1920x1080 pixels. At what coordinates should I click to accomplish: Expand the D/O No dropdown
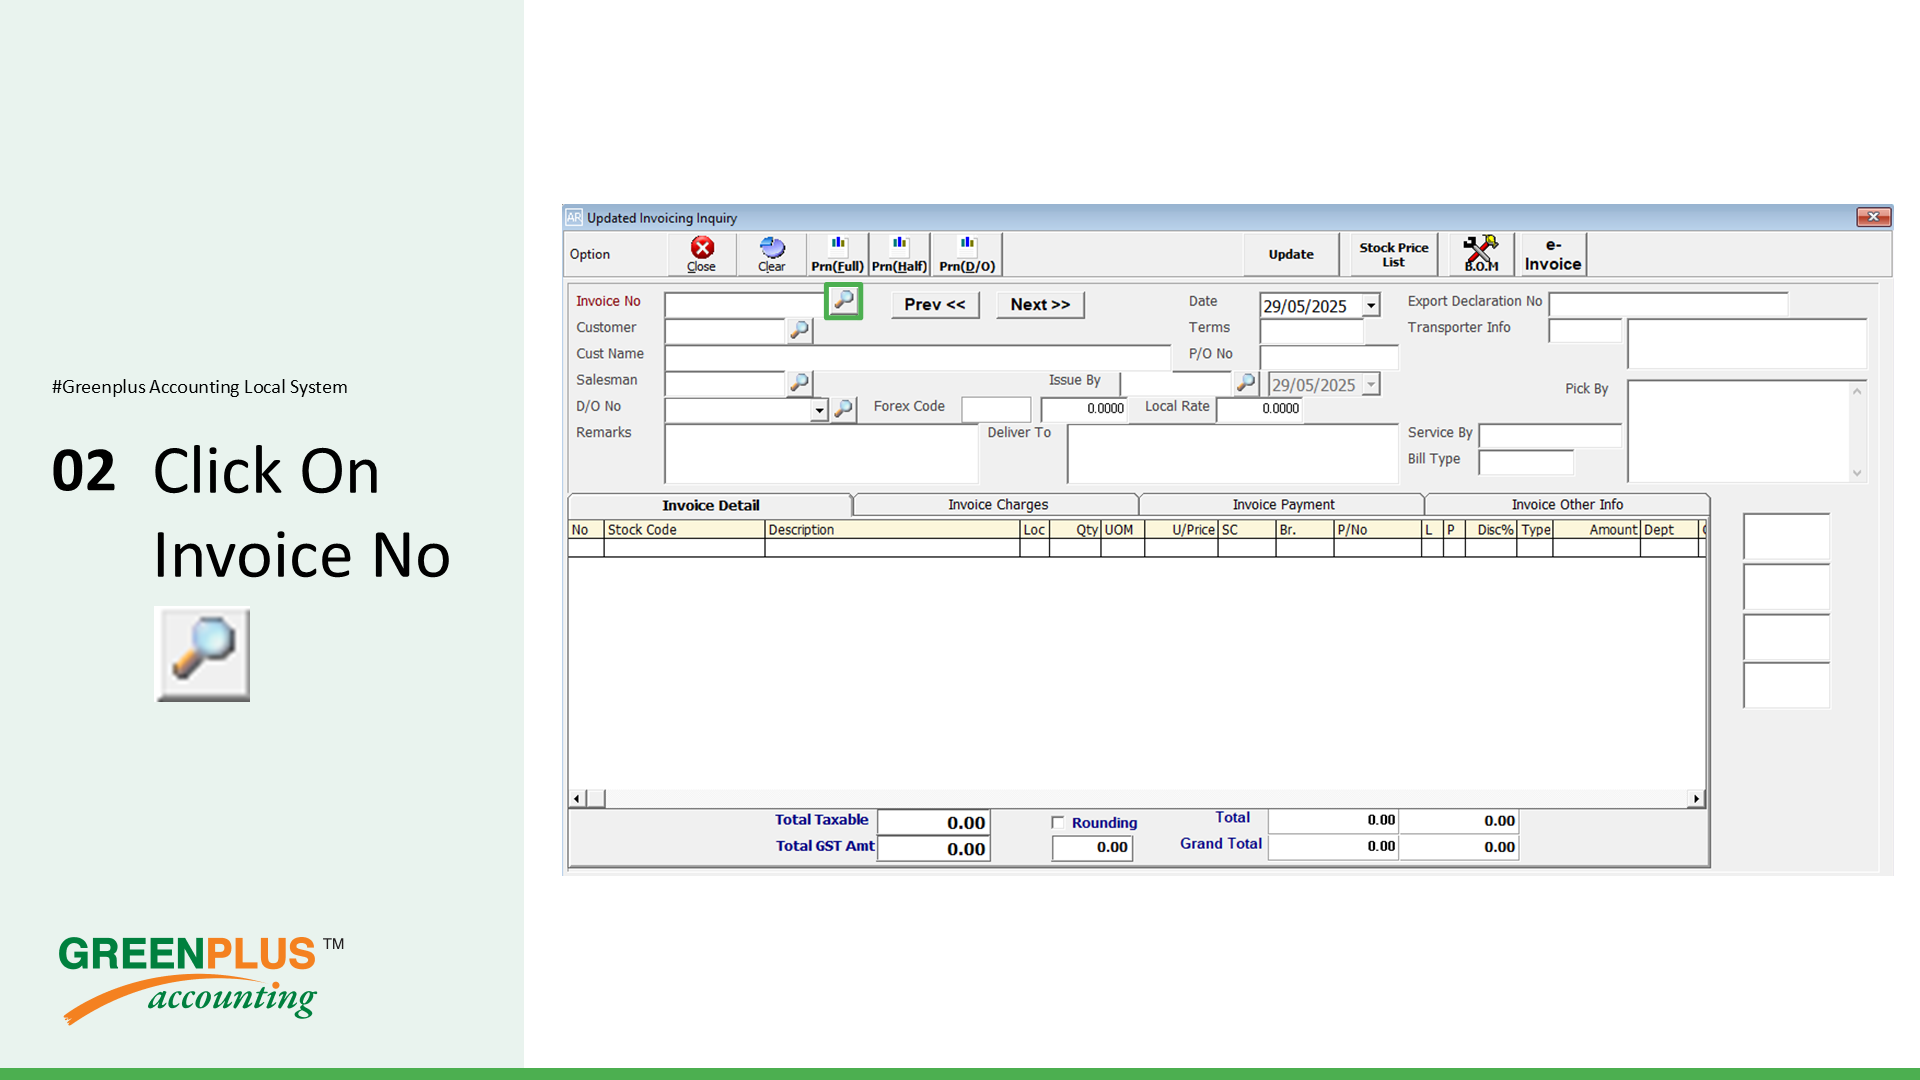819,410
